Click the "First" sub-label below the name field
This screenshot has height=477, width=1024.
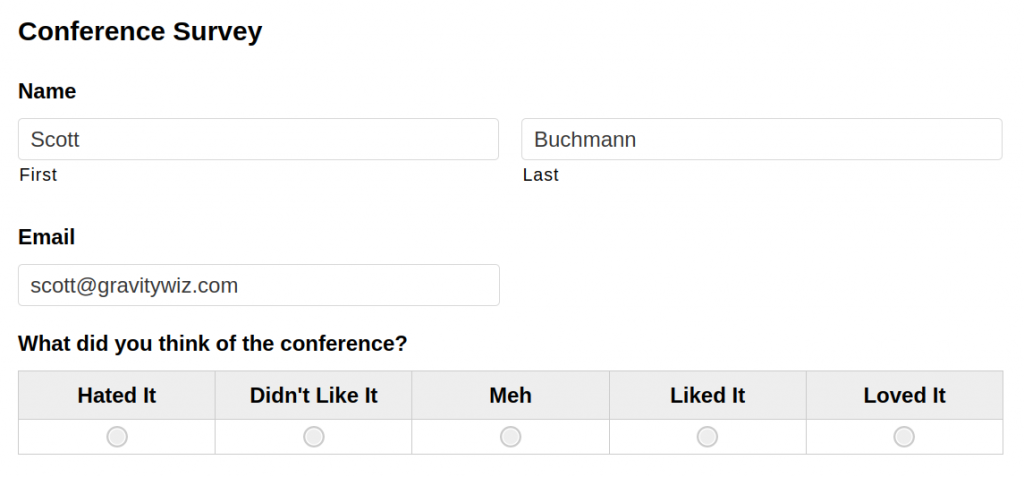(38, 176)
